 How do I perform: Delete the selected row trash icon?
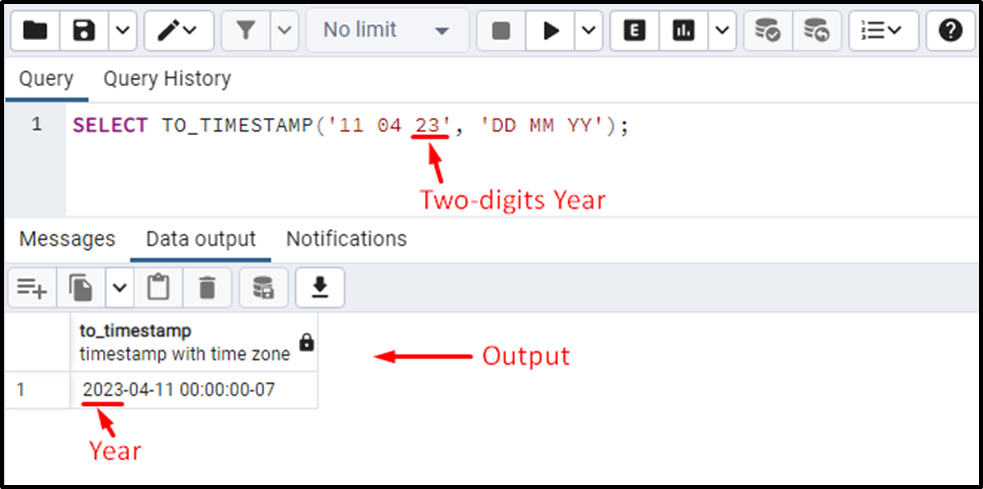[x=207, y=288]
